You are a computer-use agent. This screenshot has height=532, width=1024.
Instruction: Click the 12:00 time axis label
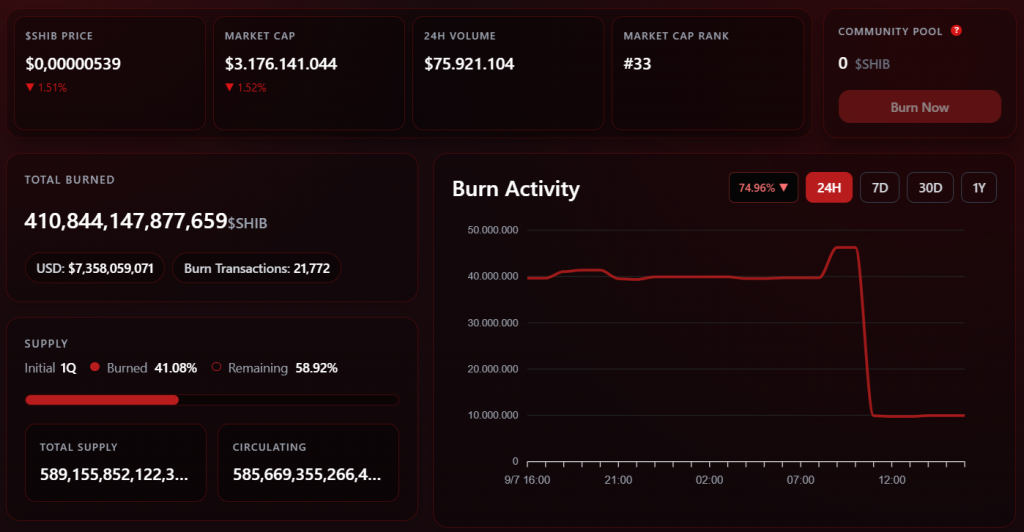[891, 480]
